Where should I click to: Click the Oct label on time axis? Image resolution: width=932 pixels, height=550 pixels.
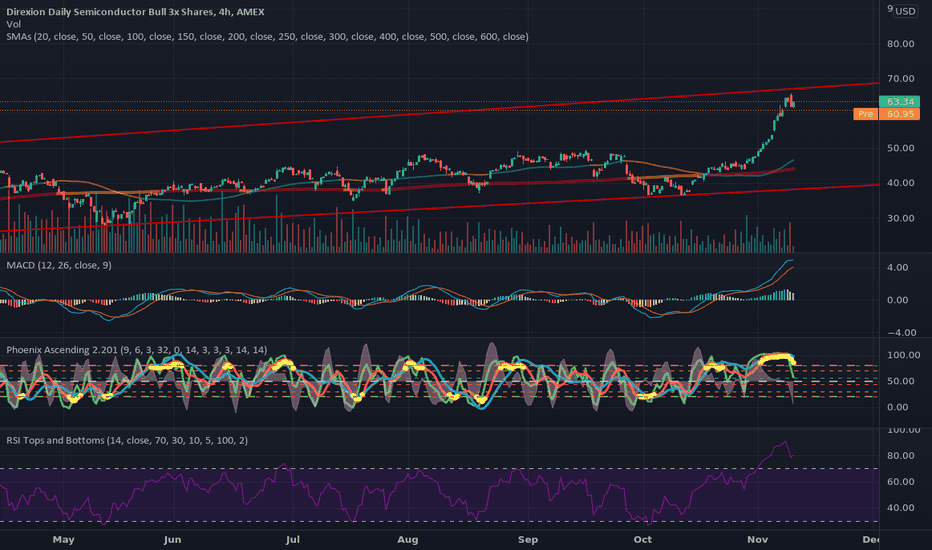point(643,540)
